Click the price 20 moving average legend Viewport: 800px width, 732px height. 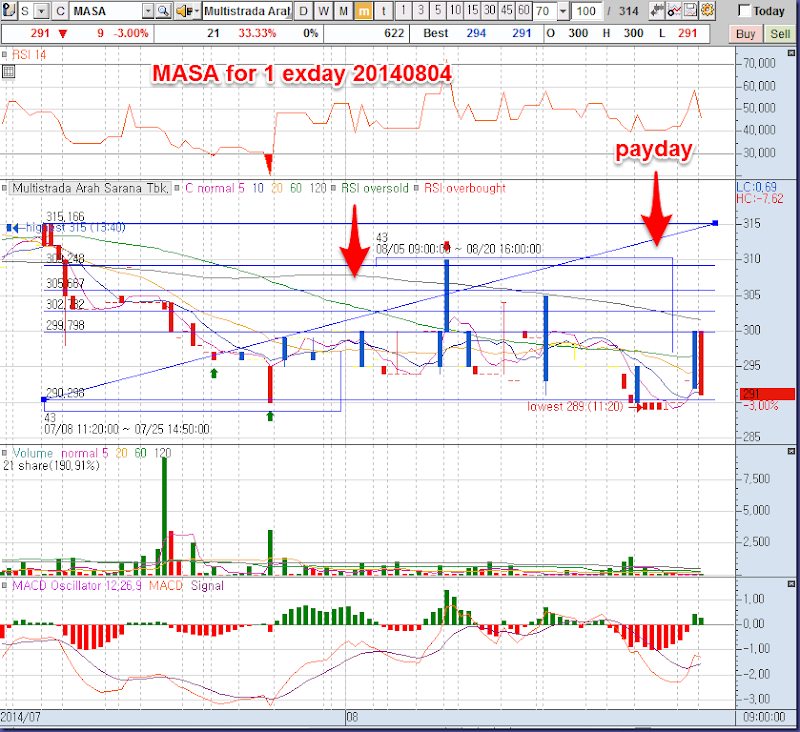(277, 188)
